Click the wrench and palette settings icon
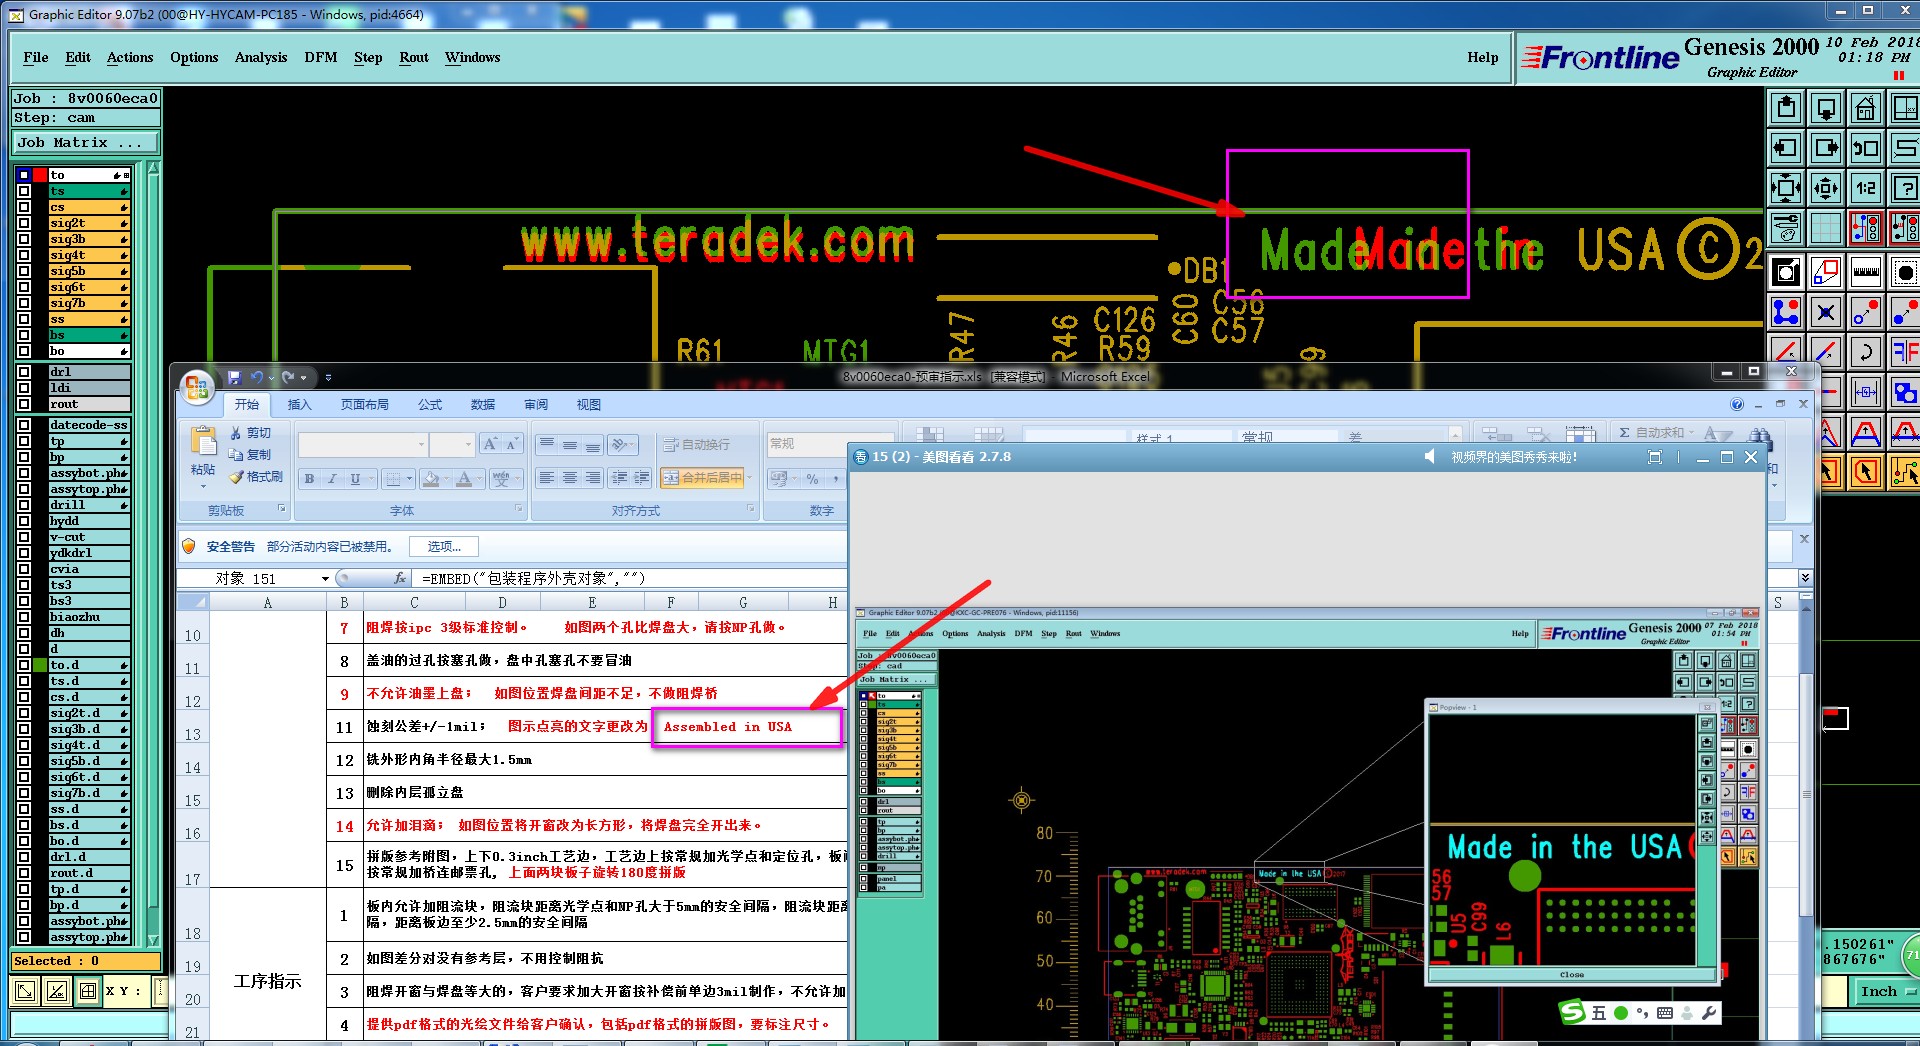The image size is (1920, 1046). pos(1786,228)
